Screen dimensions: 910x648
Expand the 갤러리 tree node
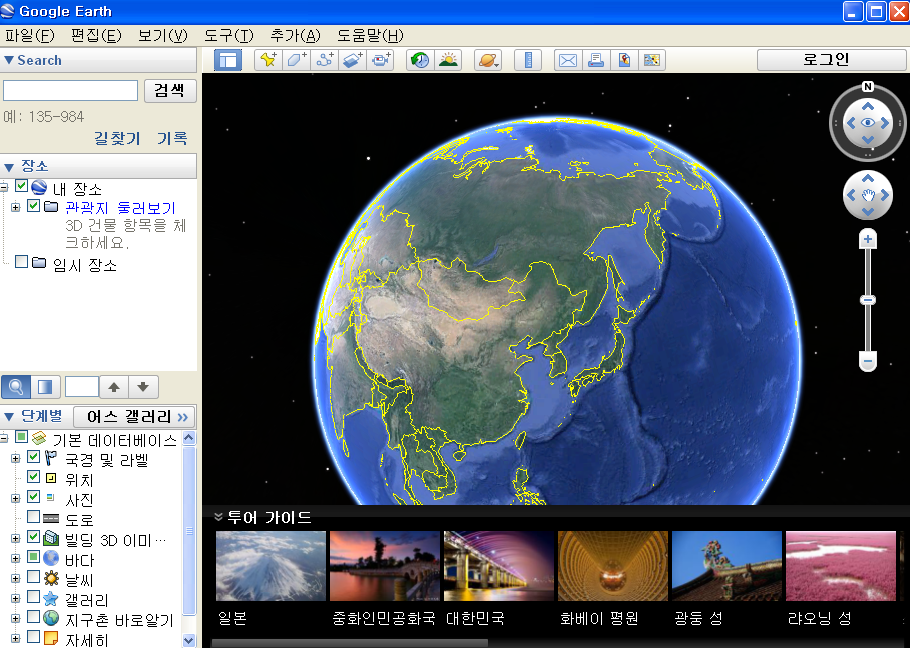tap(16, 599)
